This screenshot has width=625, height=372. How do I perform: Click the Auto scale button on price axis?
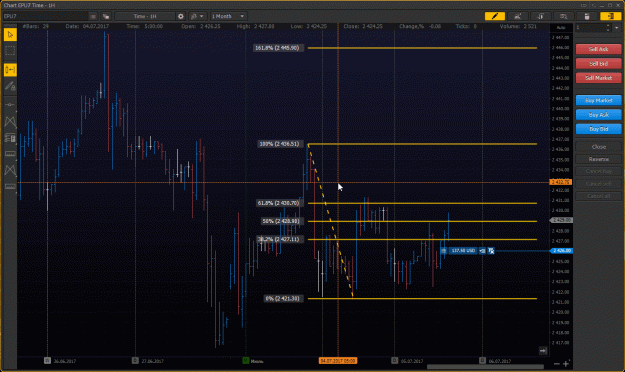click(561, 28)
